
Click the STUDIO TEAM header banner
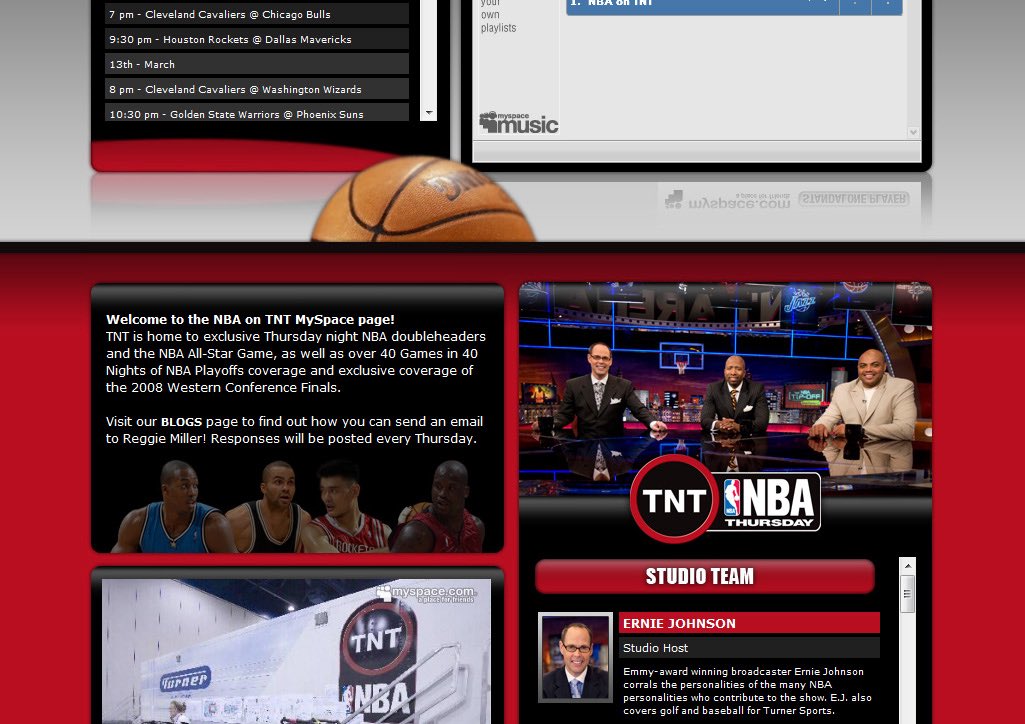pyautogui.click(x=705, y=576)
